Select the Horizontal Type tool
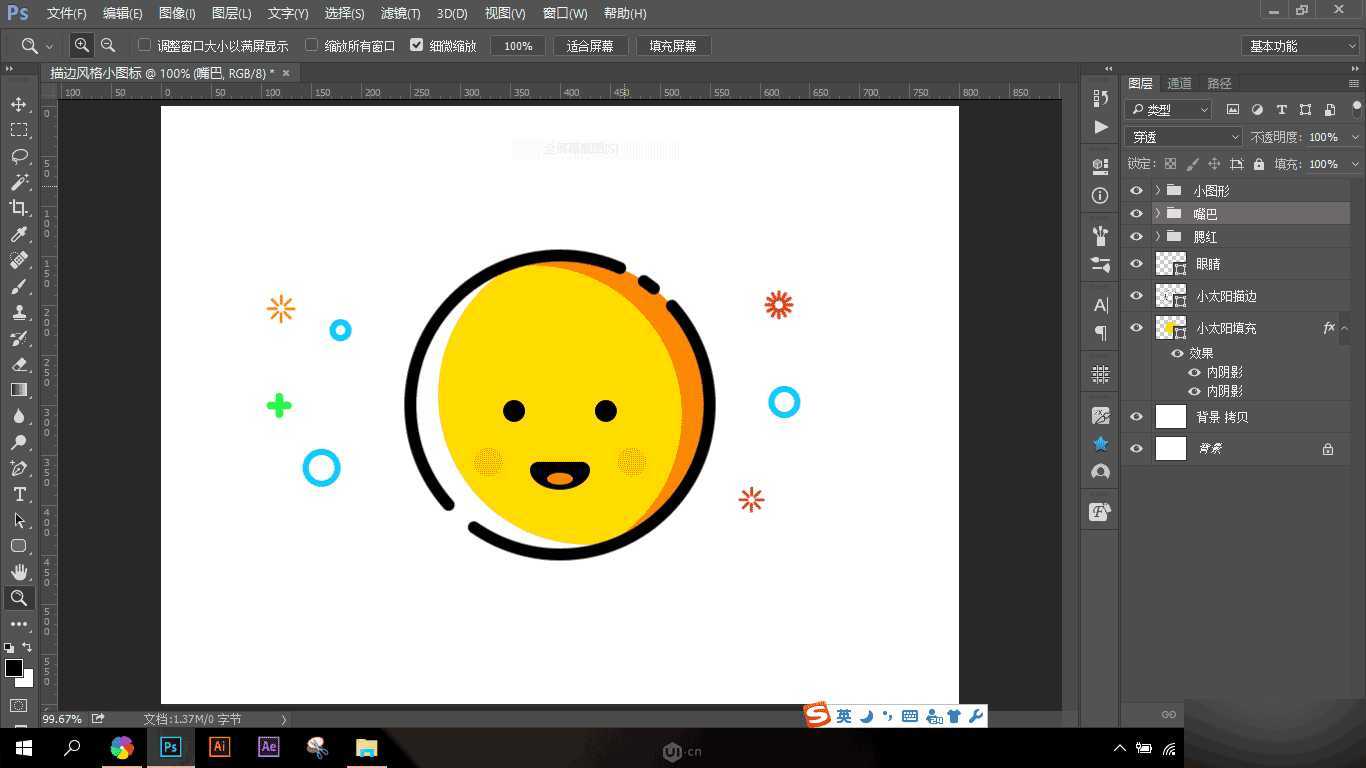1366x768 pixels. pos(18,494)
